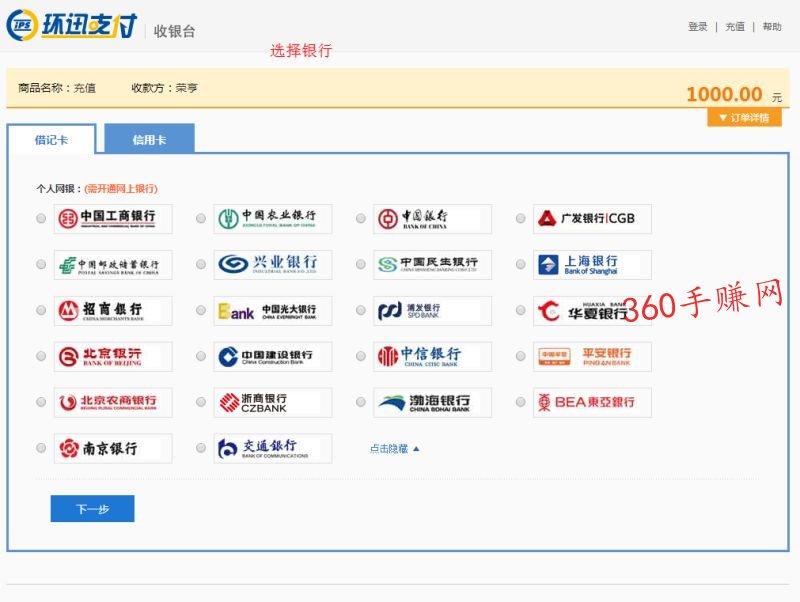Select the 浦发银行 radio button
The height and width of the screenshot is (602, 800).
pos(361,310)
